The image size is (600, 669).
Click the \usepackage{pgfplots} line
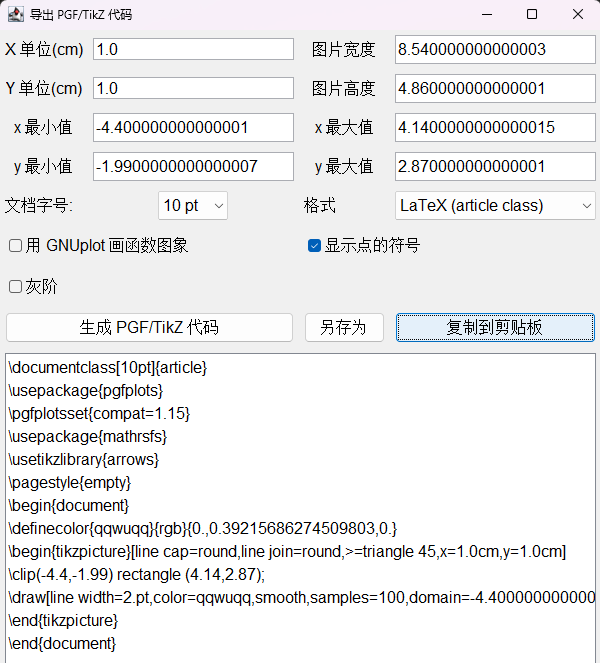click(x=86, y=390)
